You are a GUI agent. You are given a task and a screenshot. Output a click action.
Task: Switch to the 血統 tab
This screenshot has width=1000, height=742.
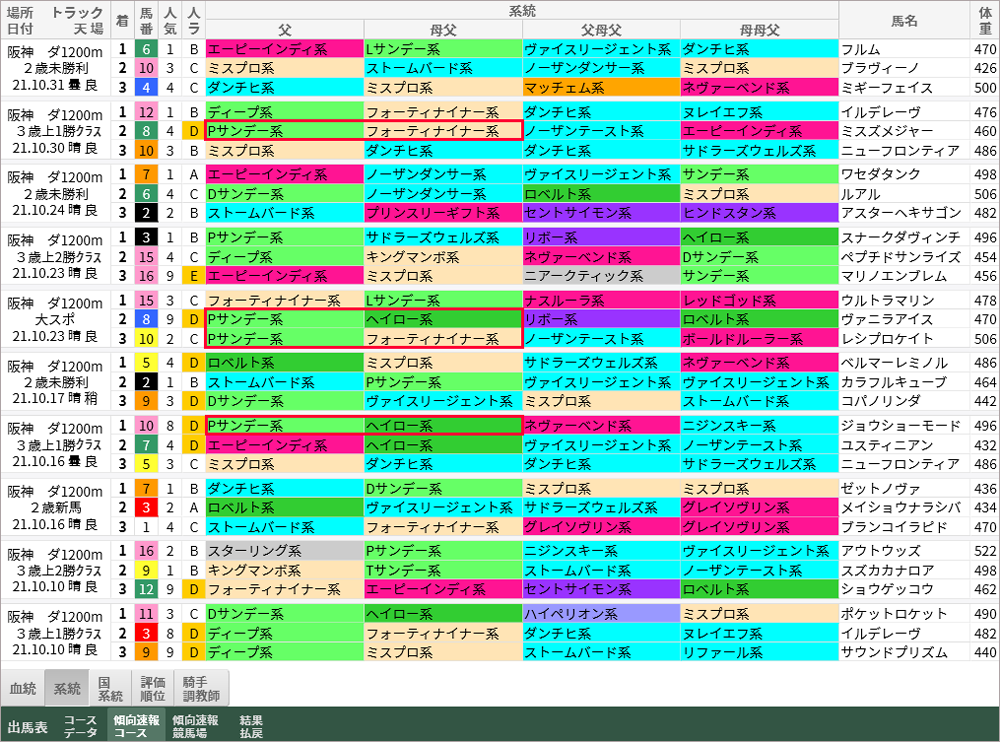pos(23,688)
